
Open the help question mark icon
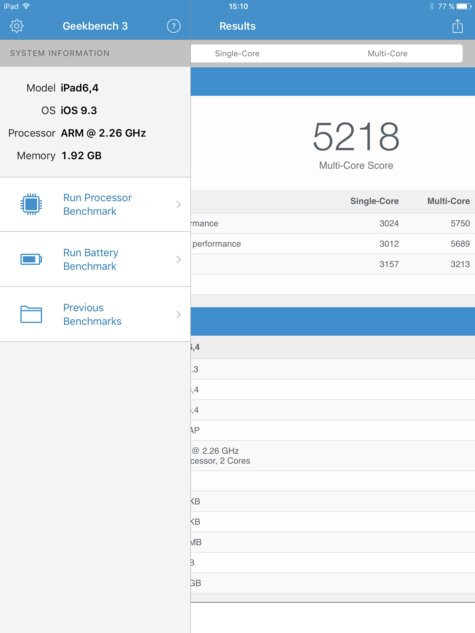click(174, 26)
